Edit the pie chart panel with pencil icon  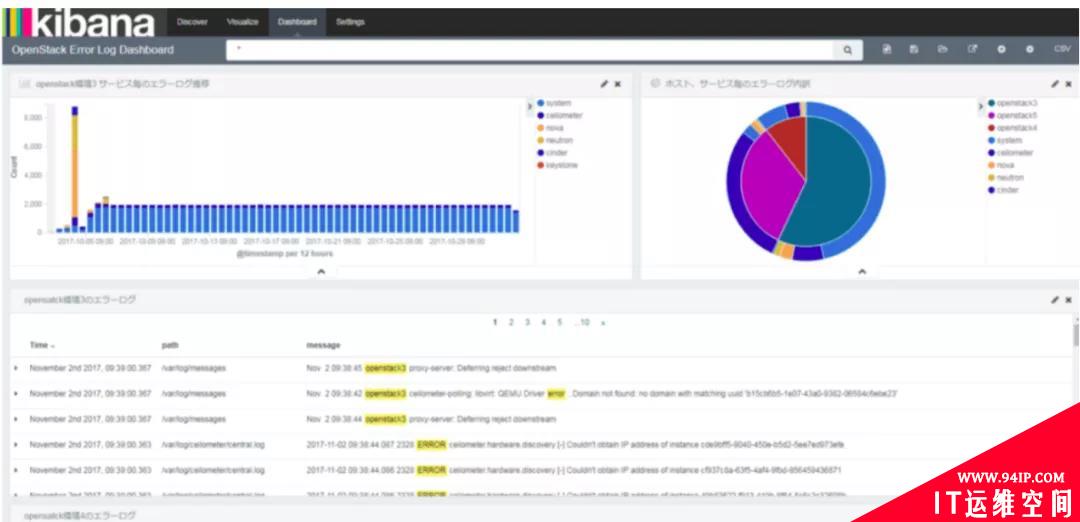[1055, 84]
